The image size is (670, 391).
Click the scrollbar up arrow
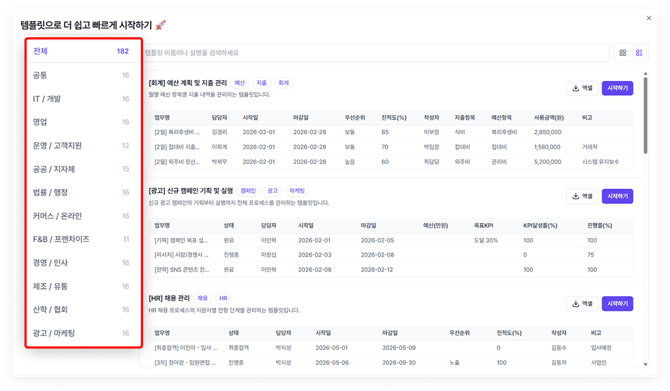coord(645,74)
